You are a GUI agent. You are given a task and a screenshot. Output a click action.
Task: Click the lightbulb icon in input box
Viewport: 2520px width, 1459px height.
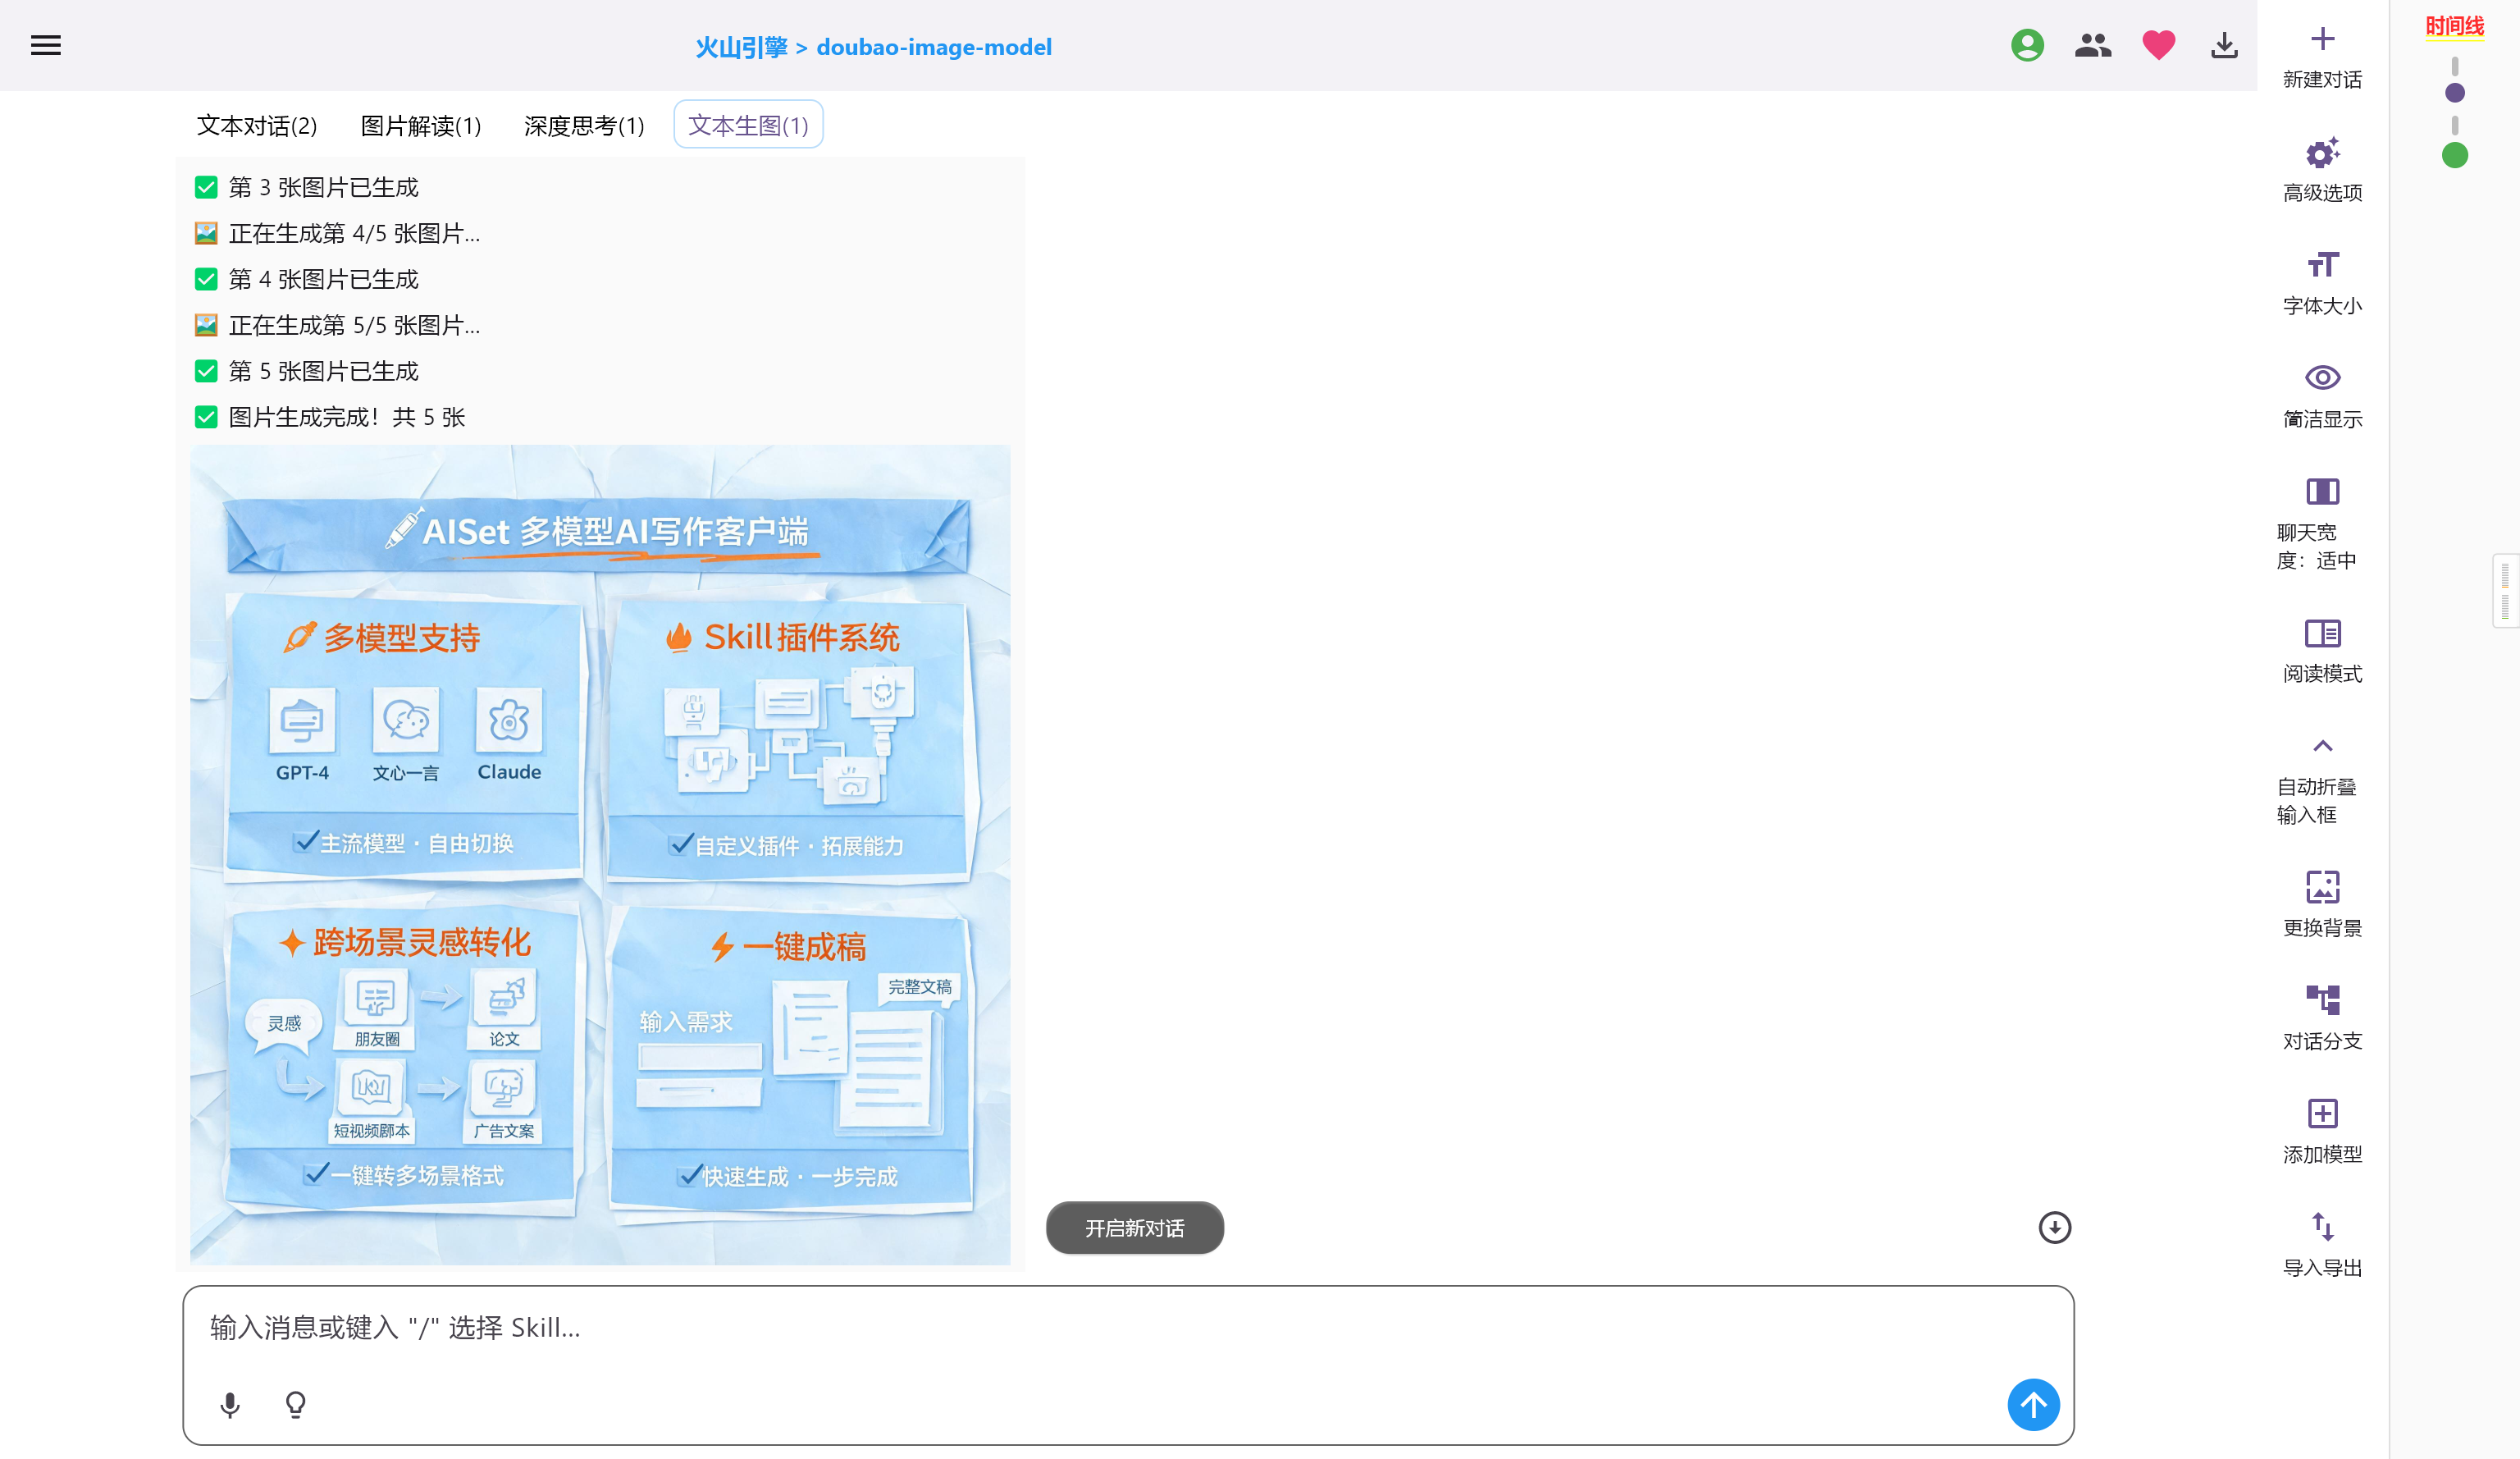pos(296,1405)
